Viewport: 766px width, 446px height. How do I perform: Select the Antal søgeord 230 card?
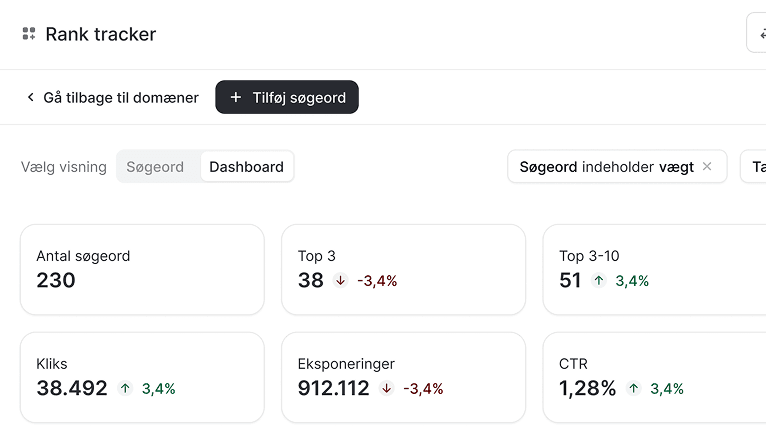click(x=142, y=270)
